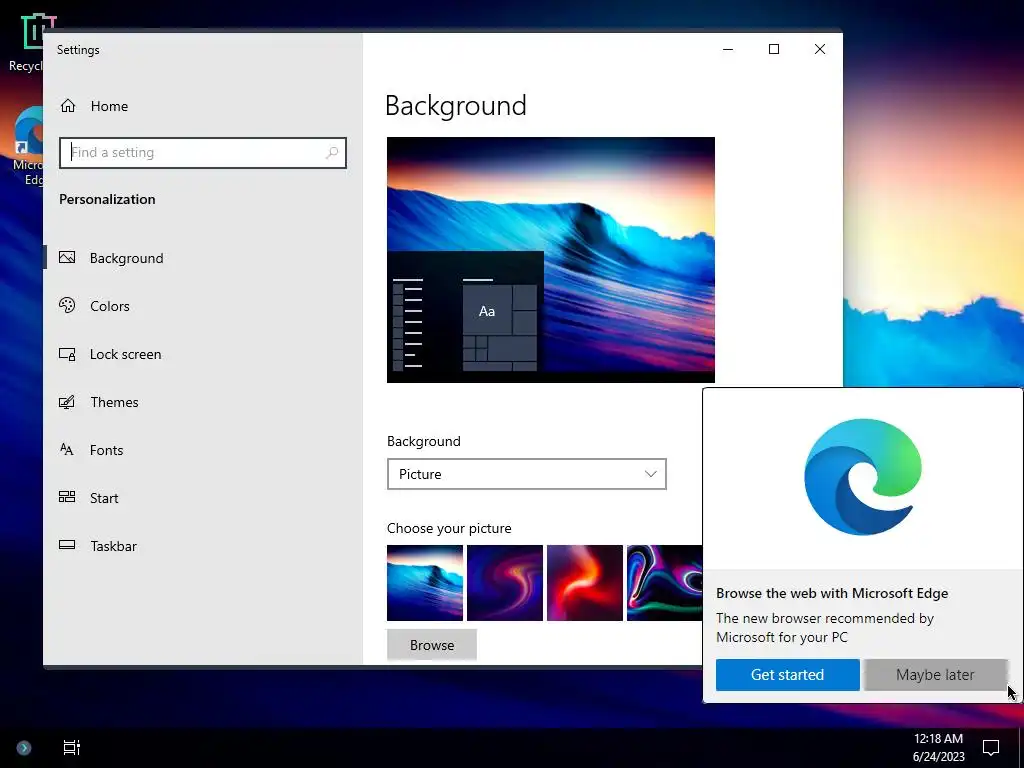
Task: Click the background preview image
Action: coord(551,259)
